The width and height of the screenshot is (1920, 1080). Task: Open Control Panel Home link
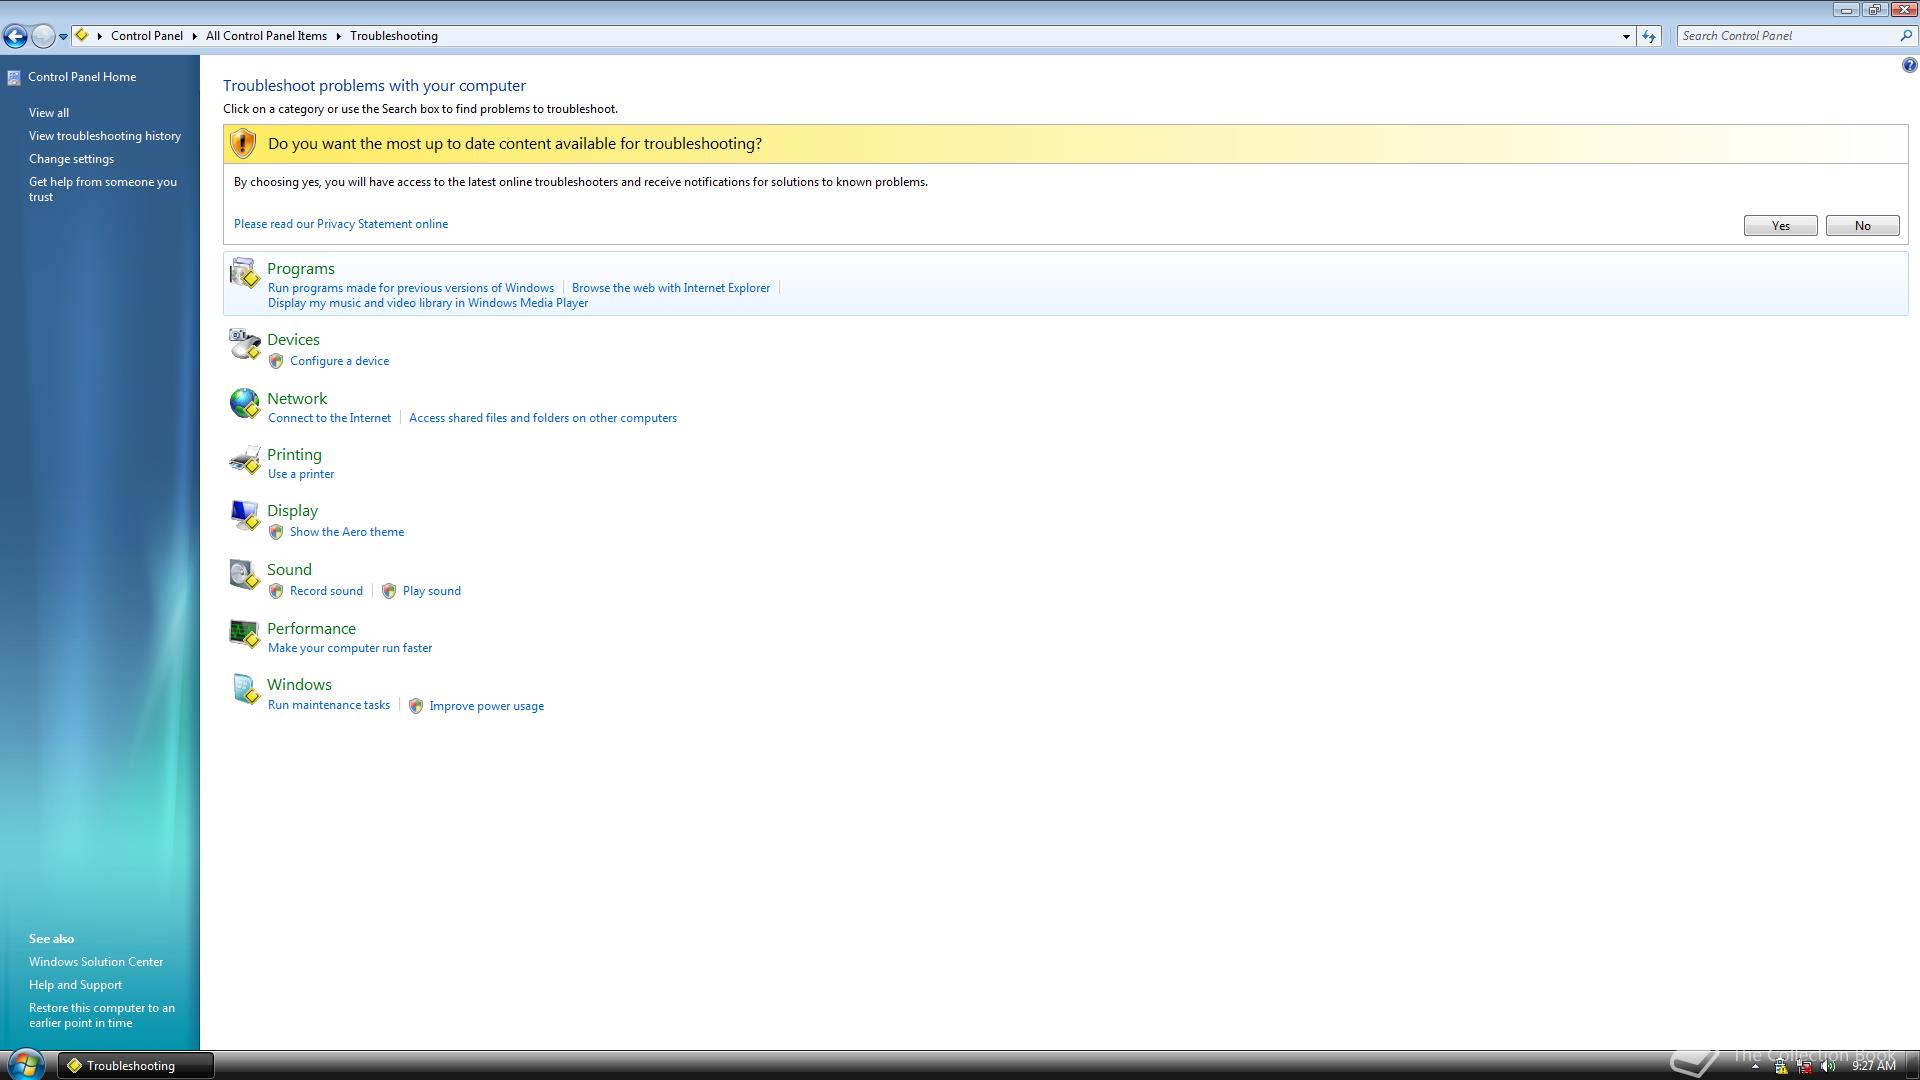(x=82, y=77)
